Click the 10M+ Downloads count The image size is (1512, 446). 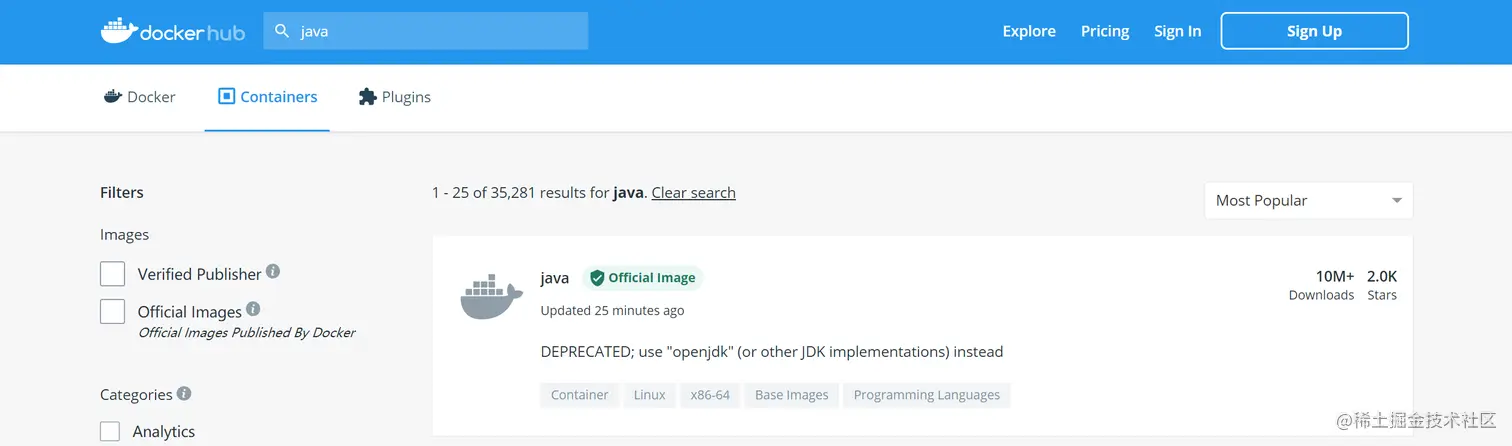[1321, 285]
